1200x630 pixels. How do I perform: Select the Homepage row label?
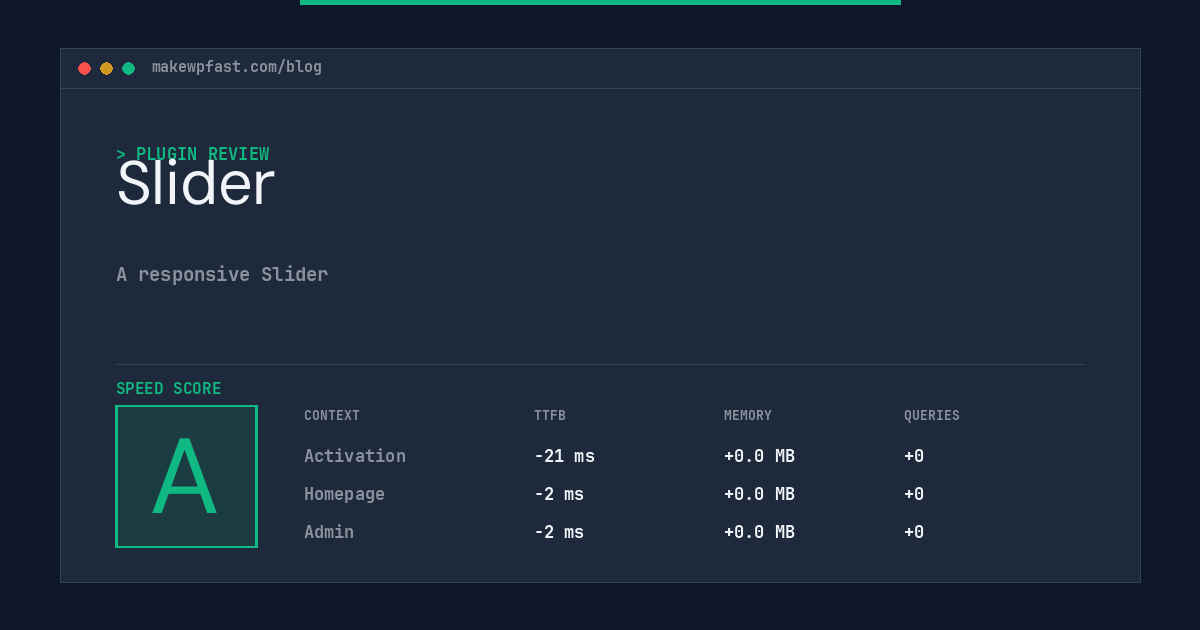344,494
